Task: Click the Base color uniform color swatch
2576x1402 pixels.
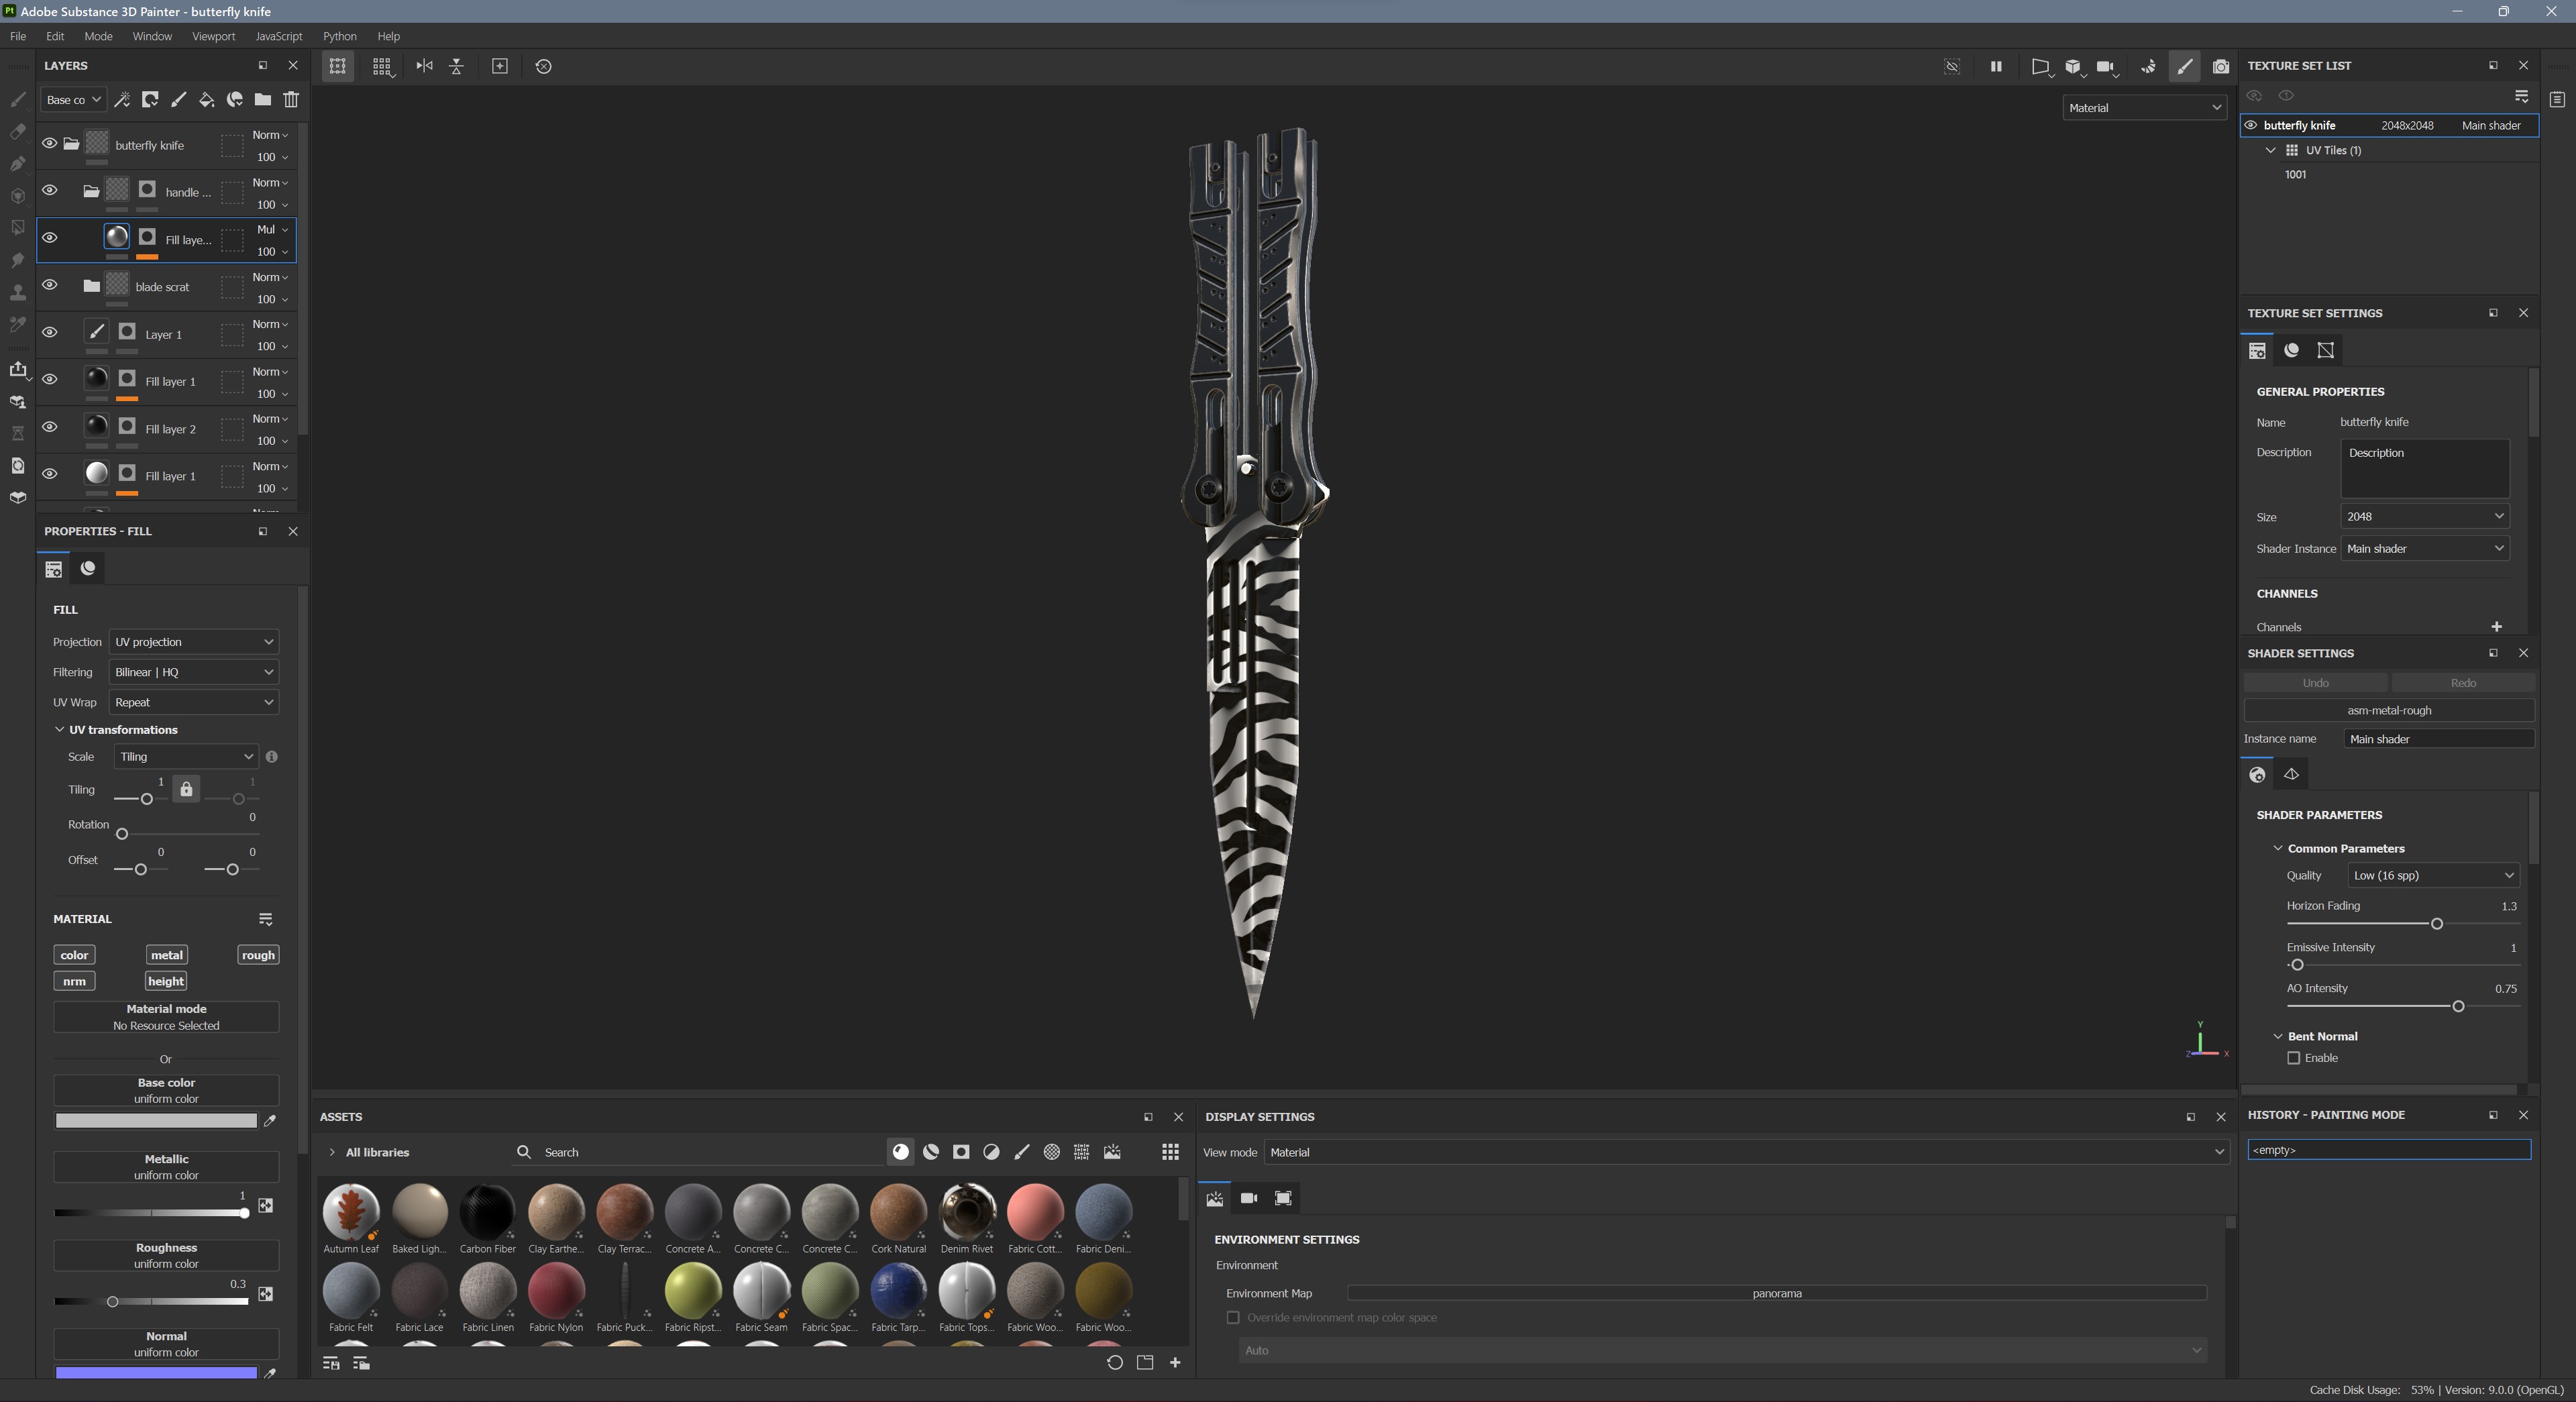Action: 156,1121
